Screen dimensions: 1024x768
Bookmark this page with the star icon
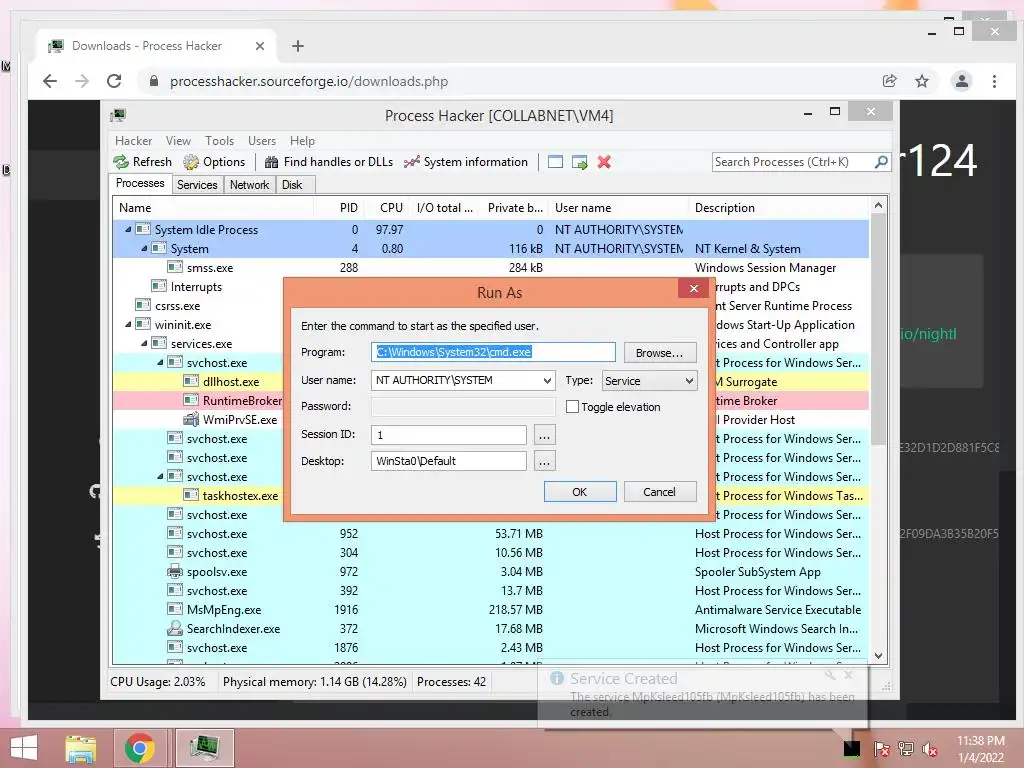click(921, 81)
